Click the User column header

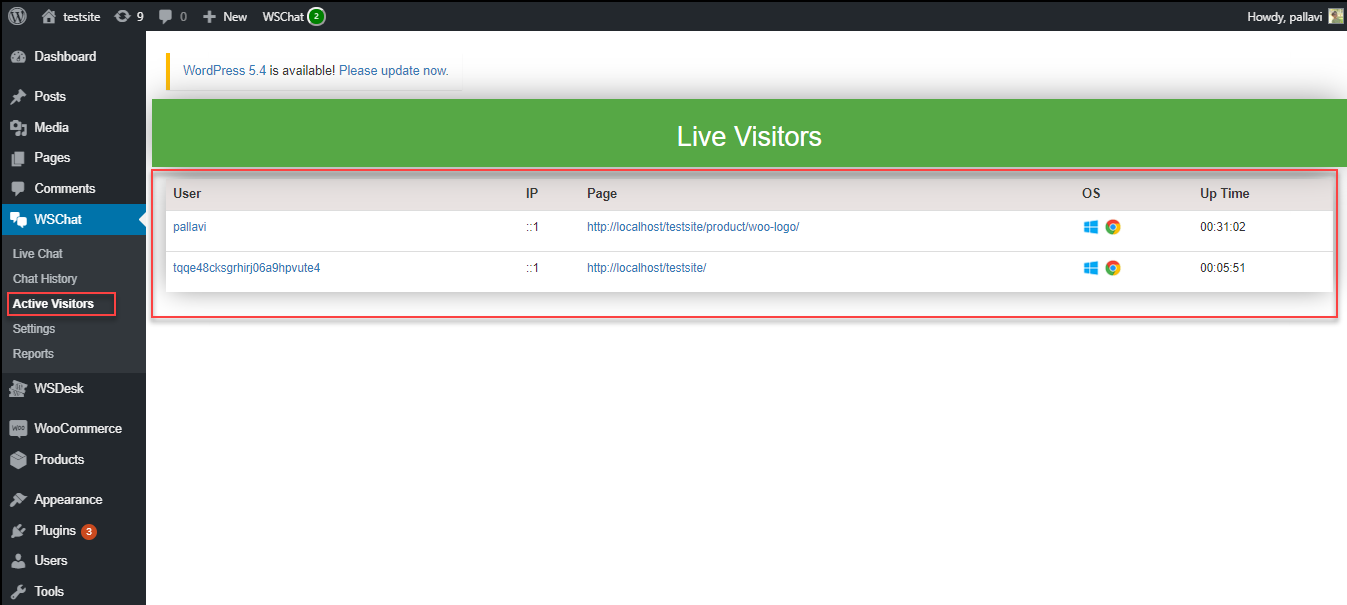click(187, 194)
